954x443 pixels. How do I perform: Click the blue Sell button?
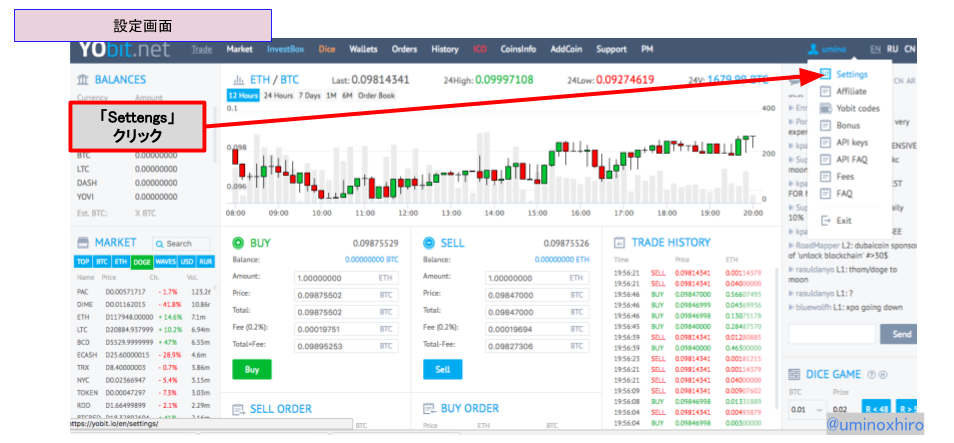click(x=442, y=369)
